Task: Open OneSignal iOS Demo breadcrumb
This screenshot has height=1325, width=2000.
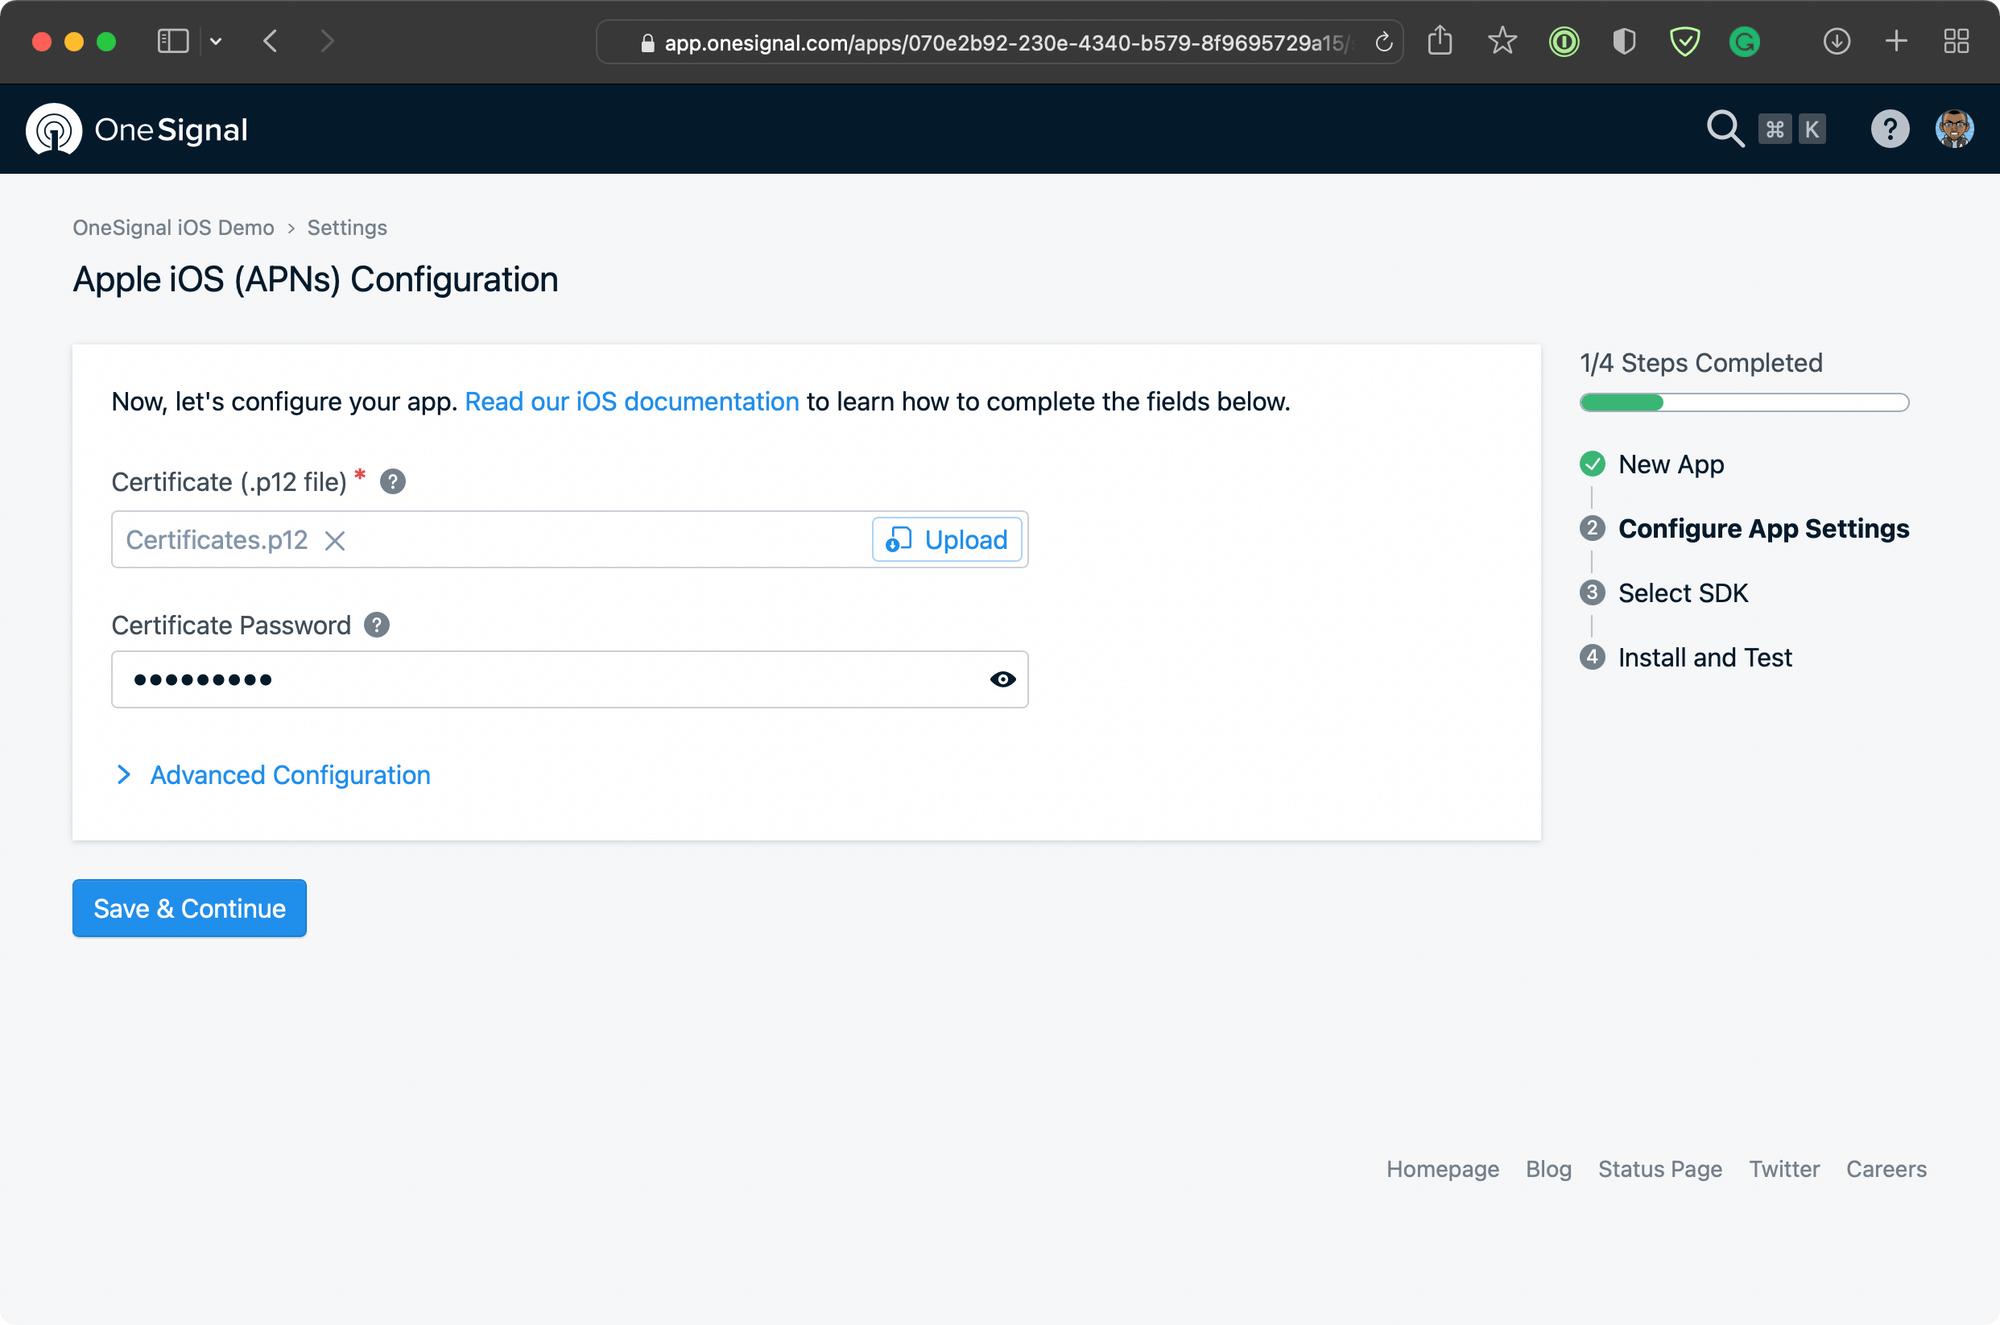Action: [173, 228]
